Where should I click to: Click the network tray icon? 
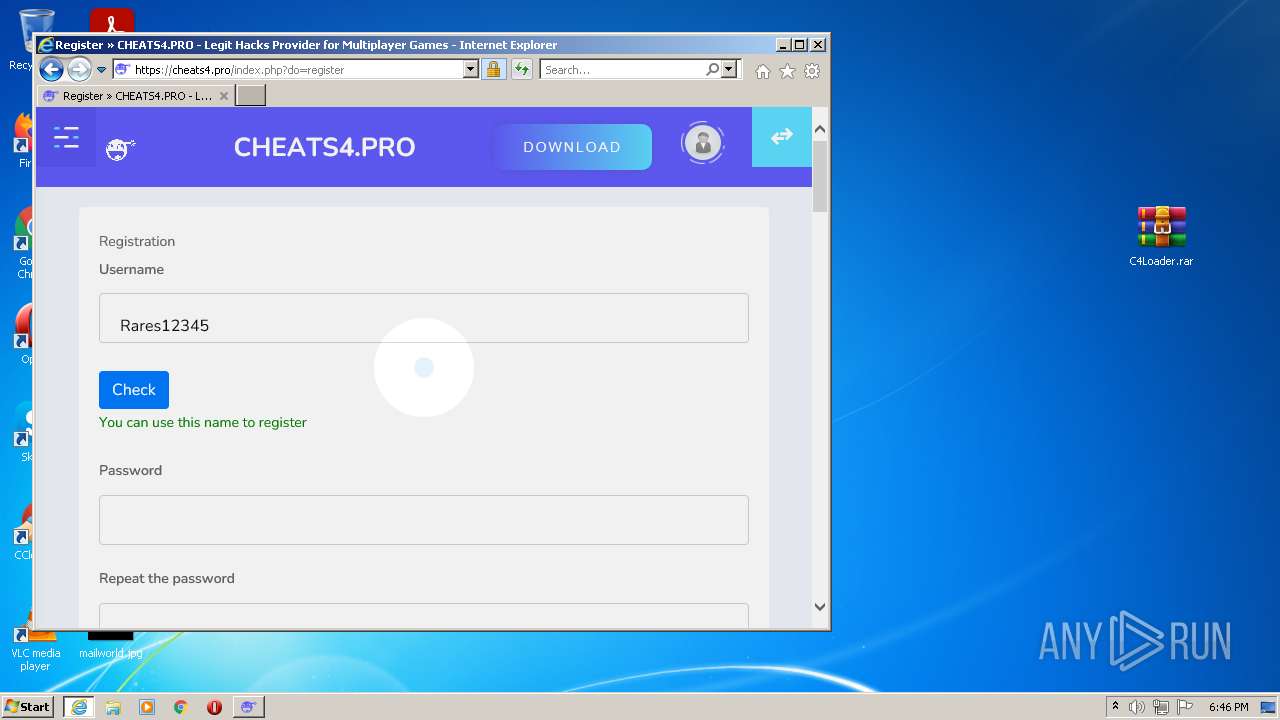pos(1161,707)
